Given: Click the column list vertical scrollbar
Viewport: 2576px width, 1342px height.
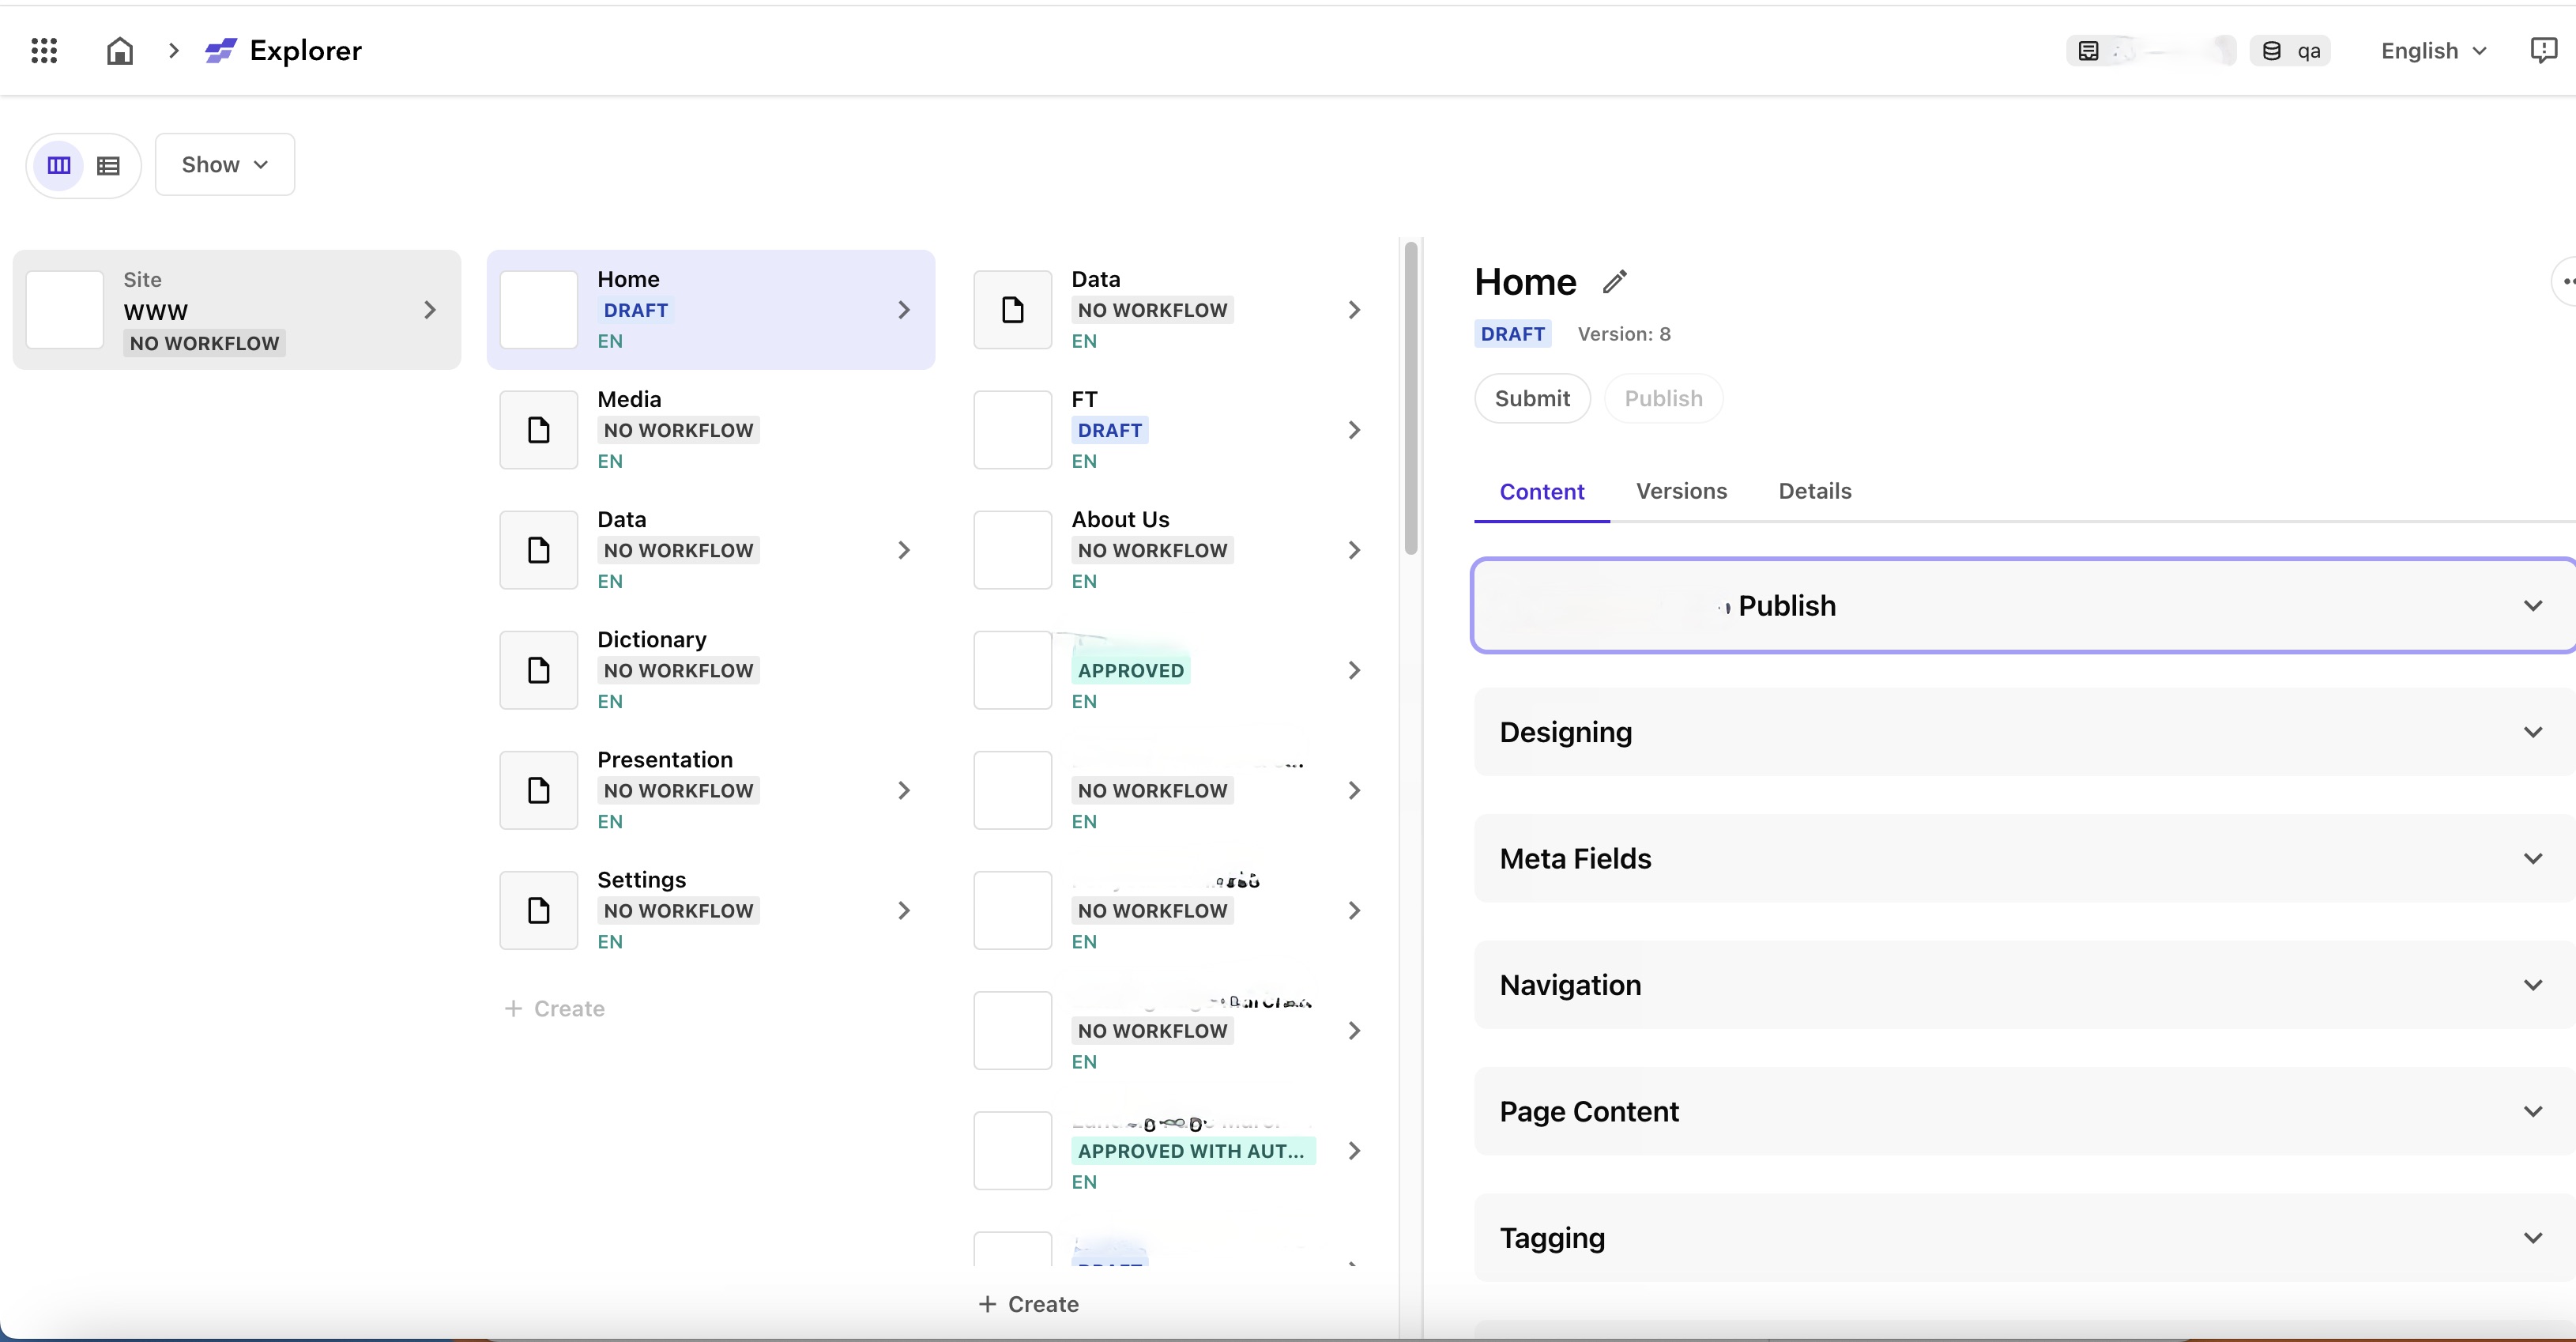Looking at the screenshot, I should [x=1411, y=398].
